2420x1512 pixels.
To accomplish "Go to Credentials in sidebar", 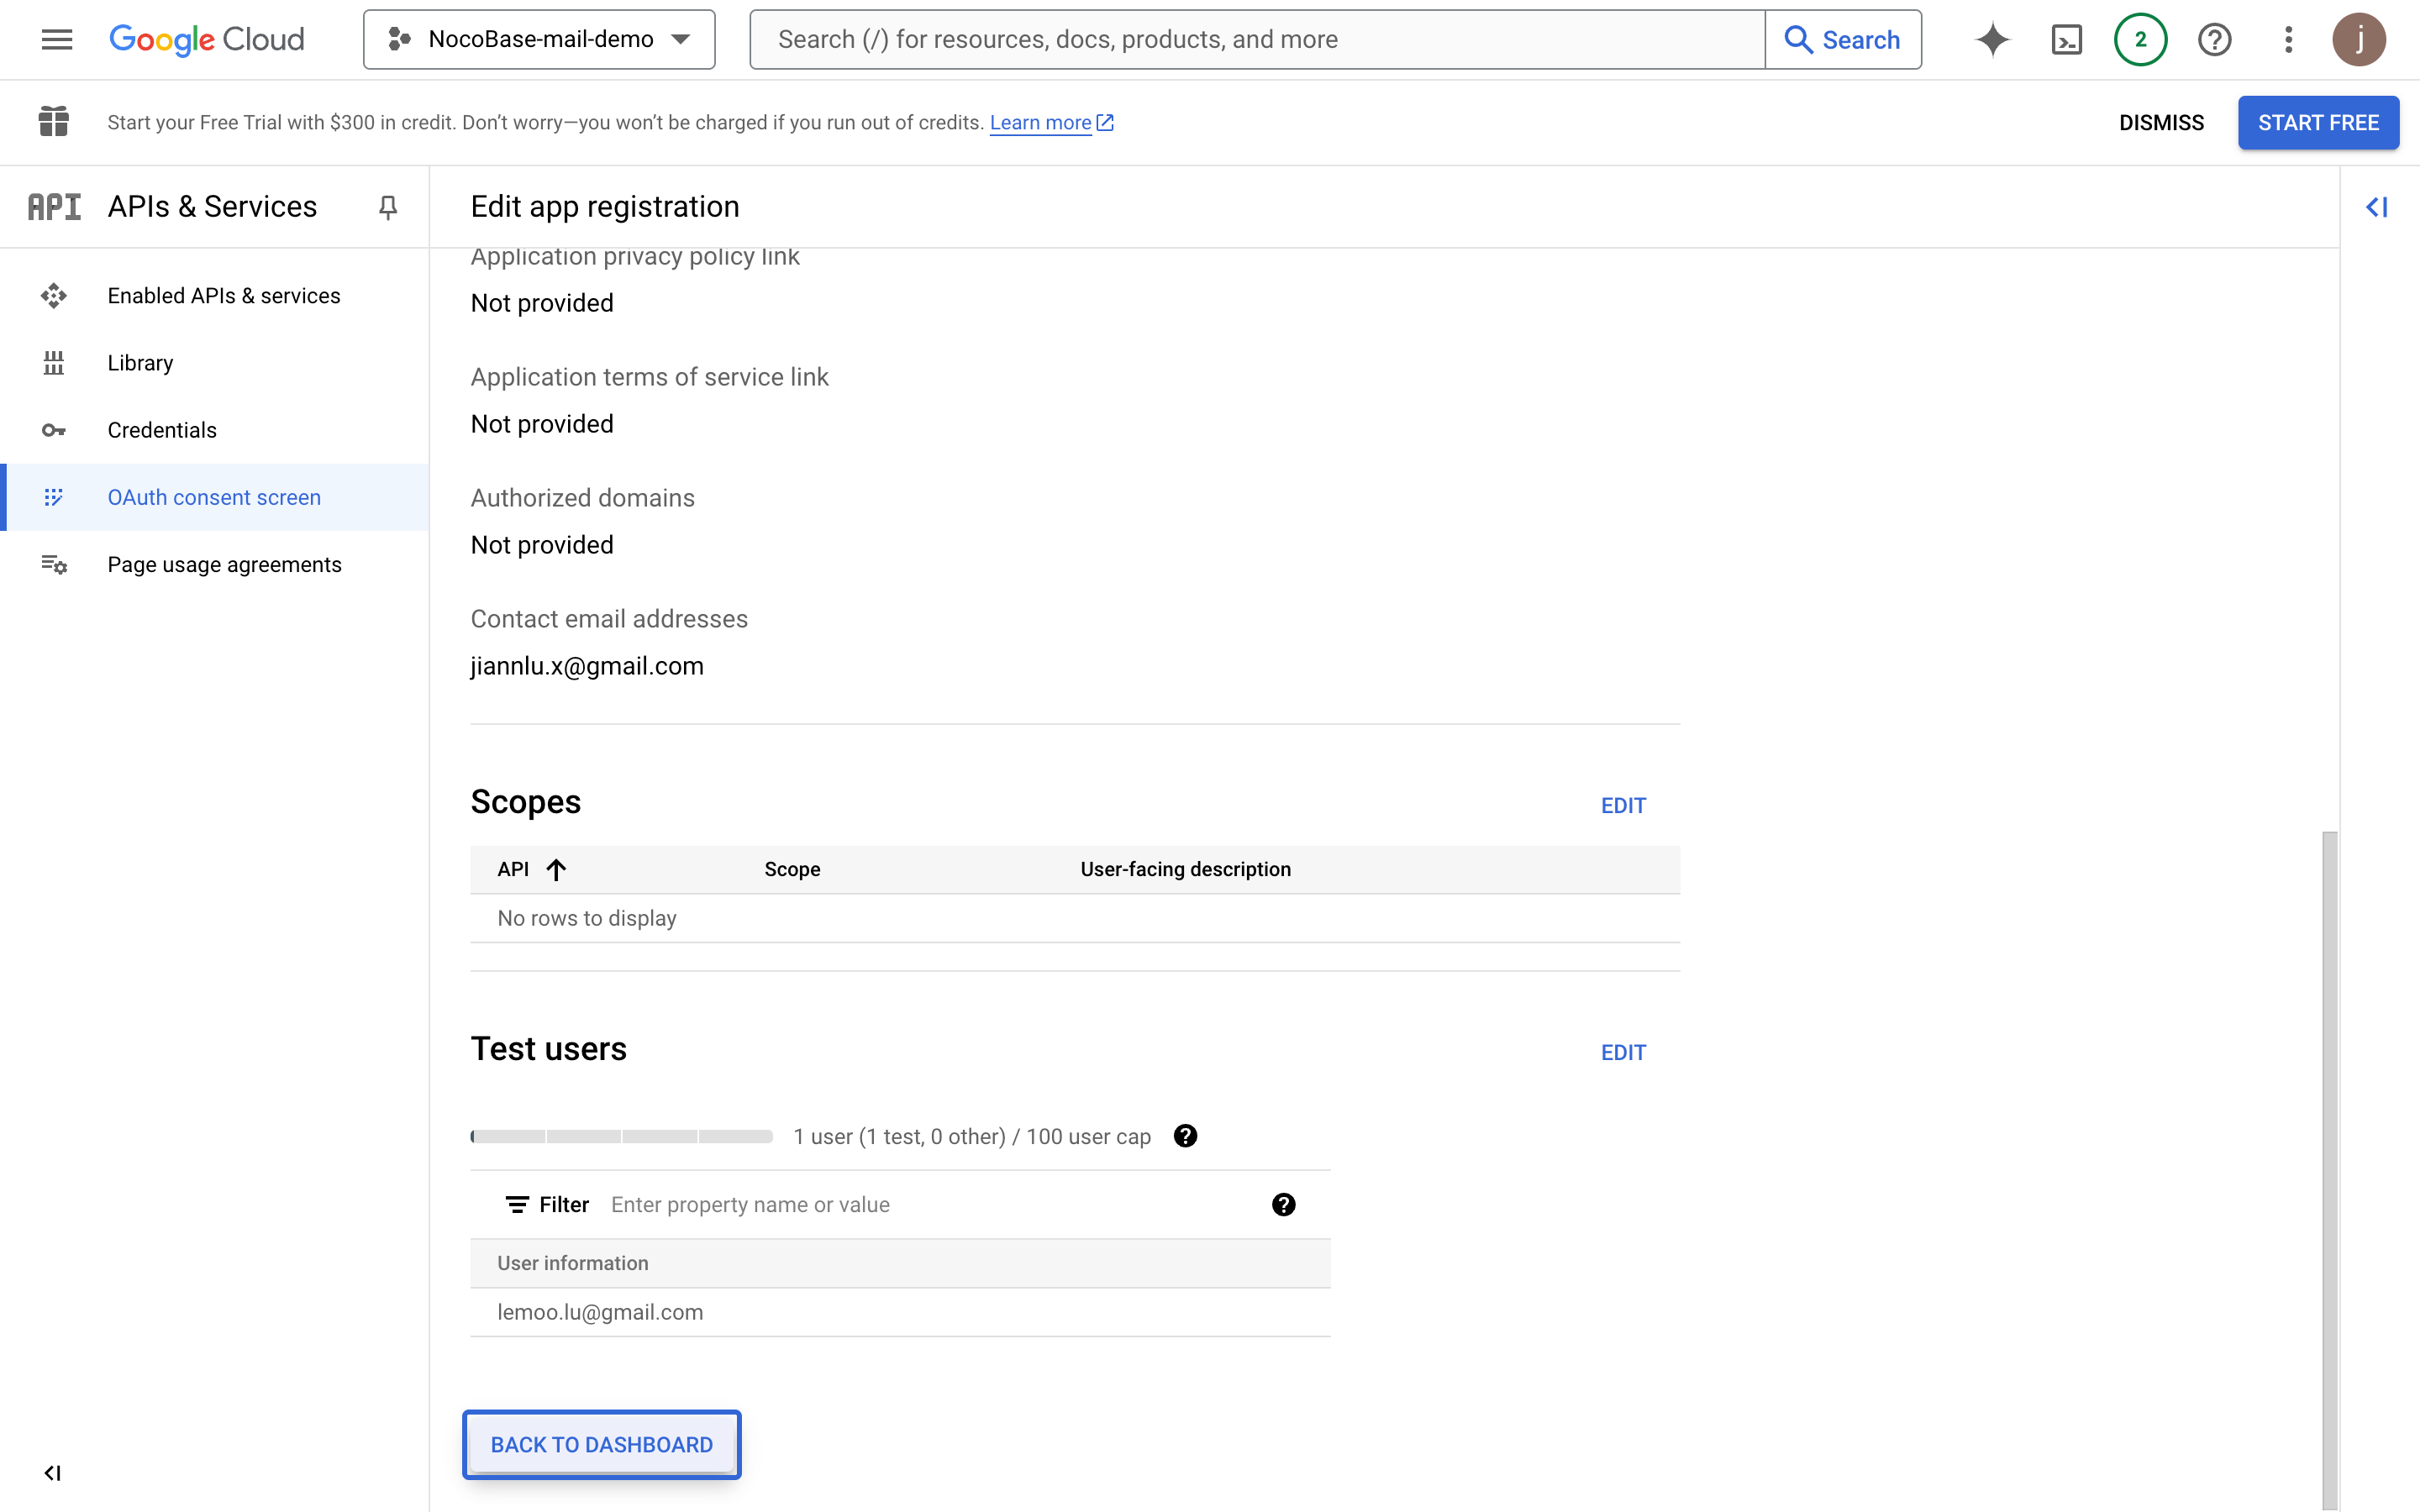I will [162, 430].
